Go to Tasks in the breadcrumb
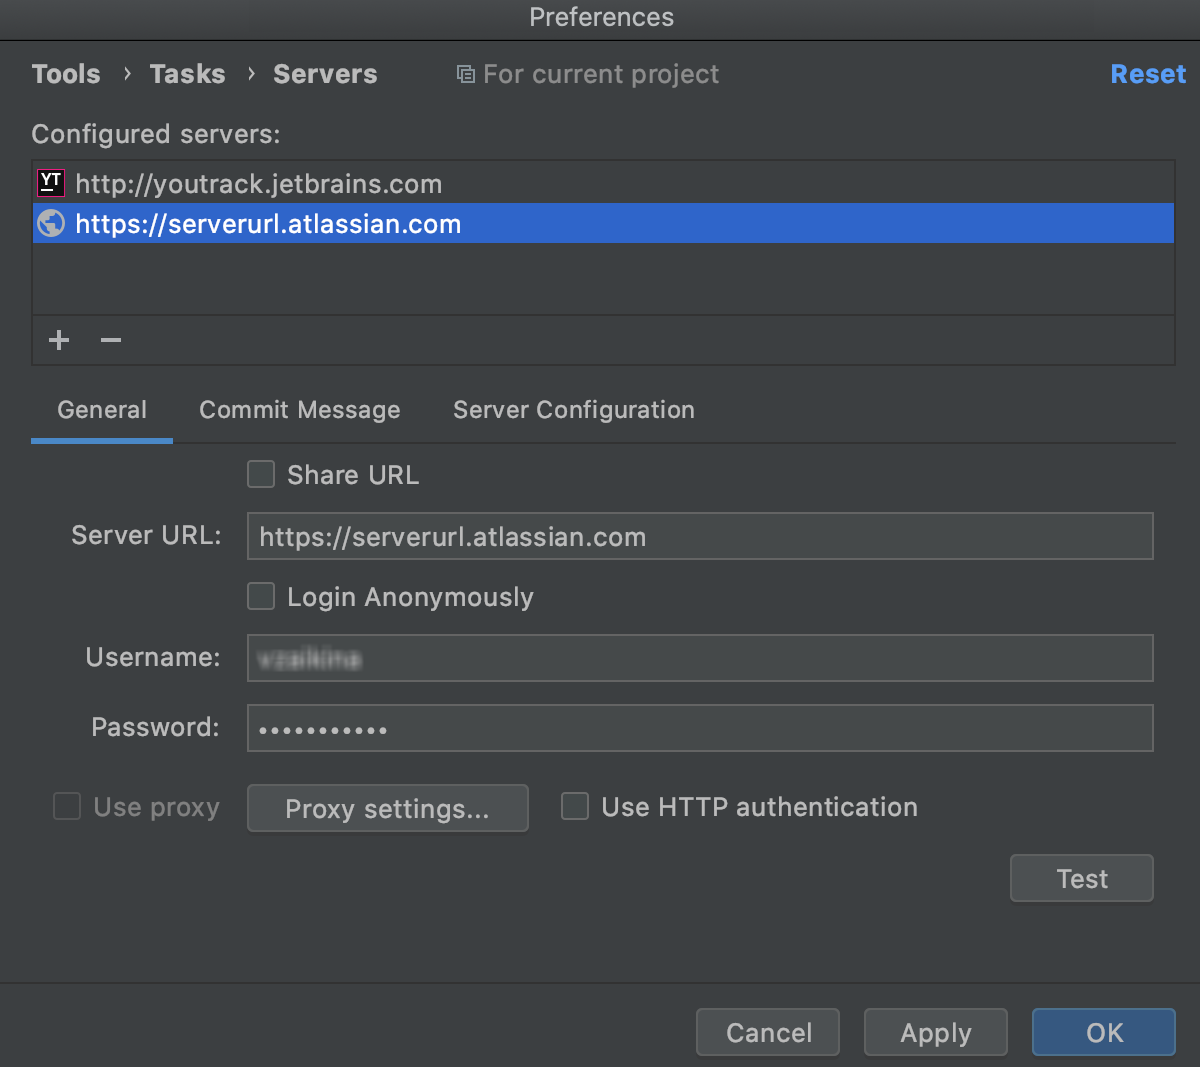The height and width of the screenshot is (1067, 1200). (x=187, y=74)
